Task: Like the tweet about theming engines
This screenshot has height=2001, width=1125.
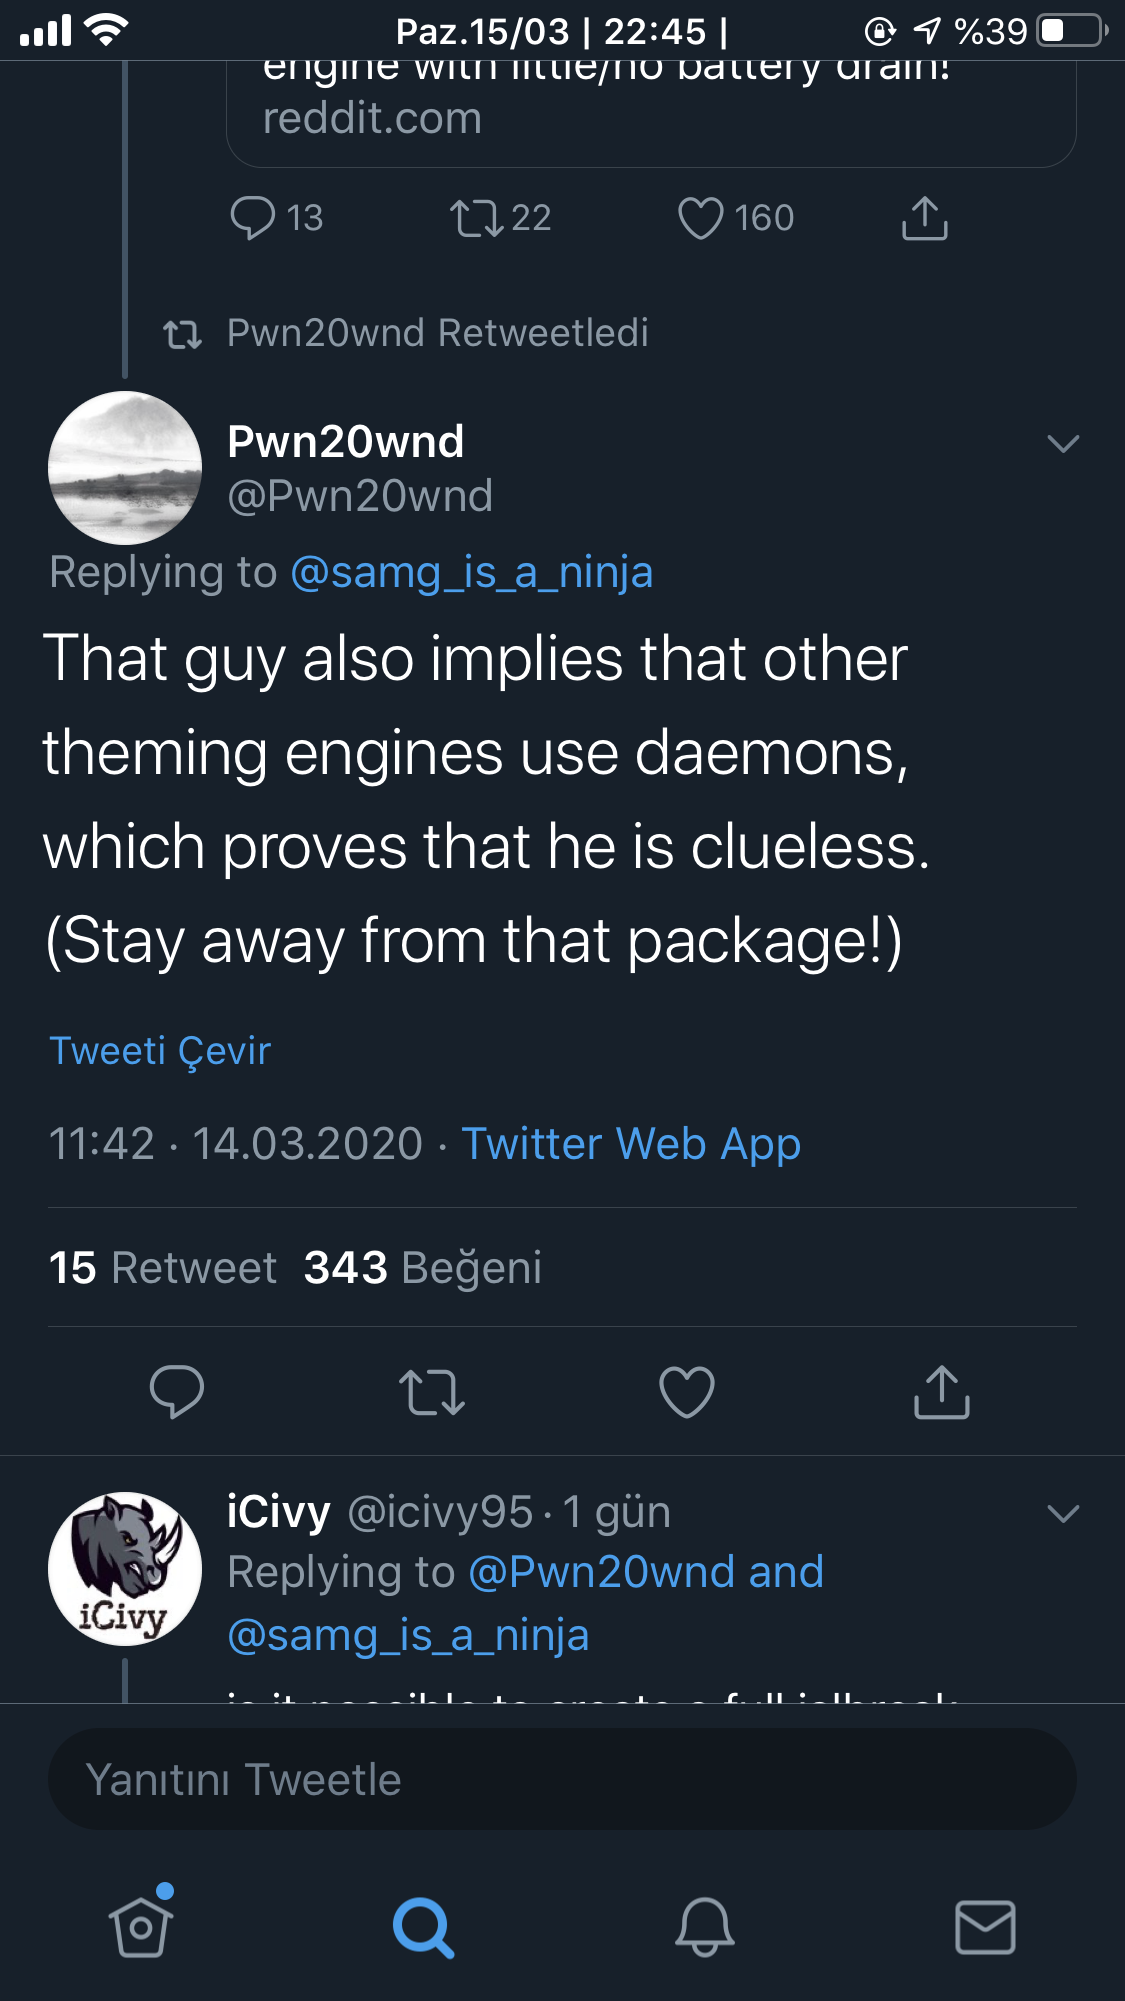Action: [x=687, y=1391]
